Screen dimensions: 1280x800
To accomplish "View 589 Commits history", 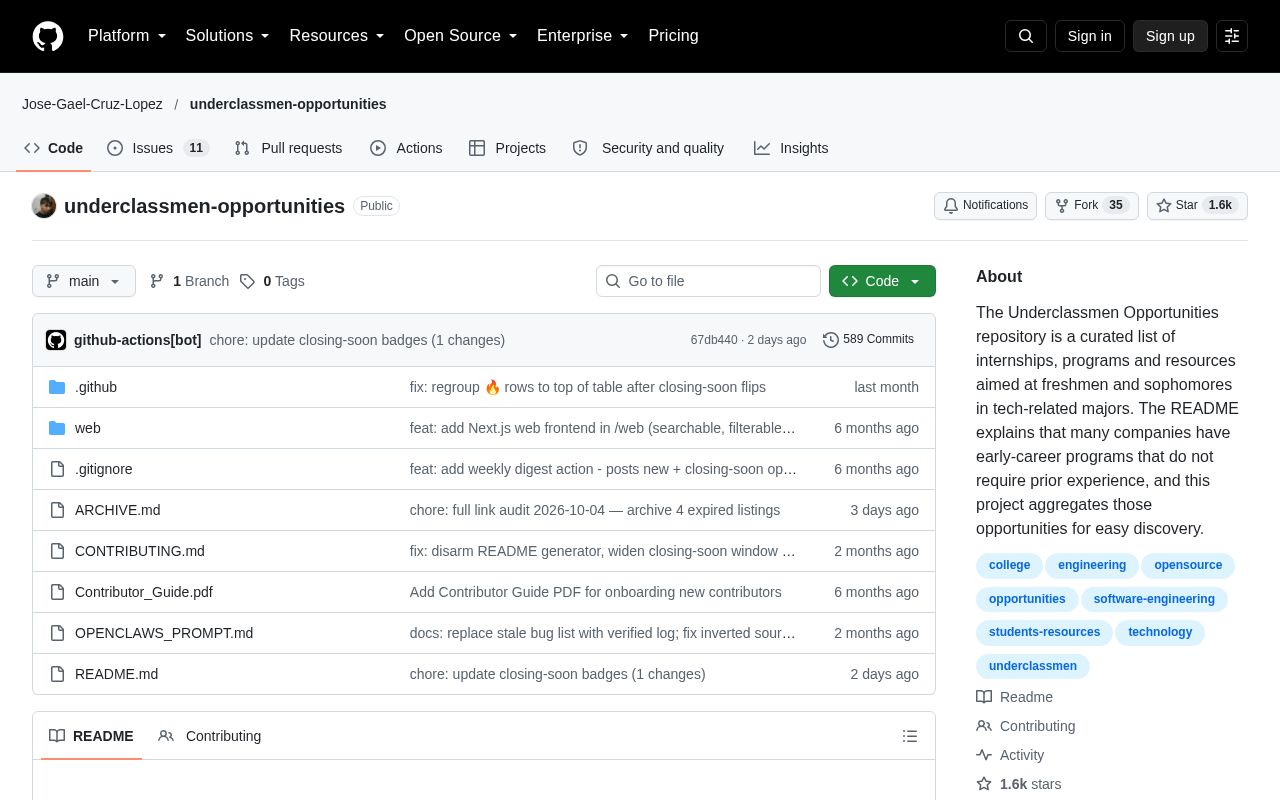I will (x=868, y=339).
